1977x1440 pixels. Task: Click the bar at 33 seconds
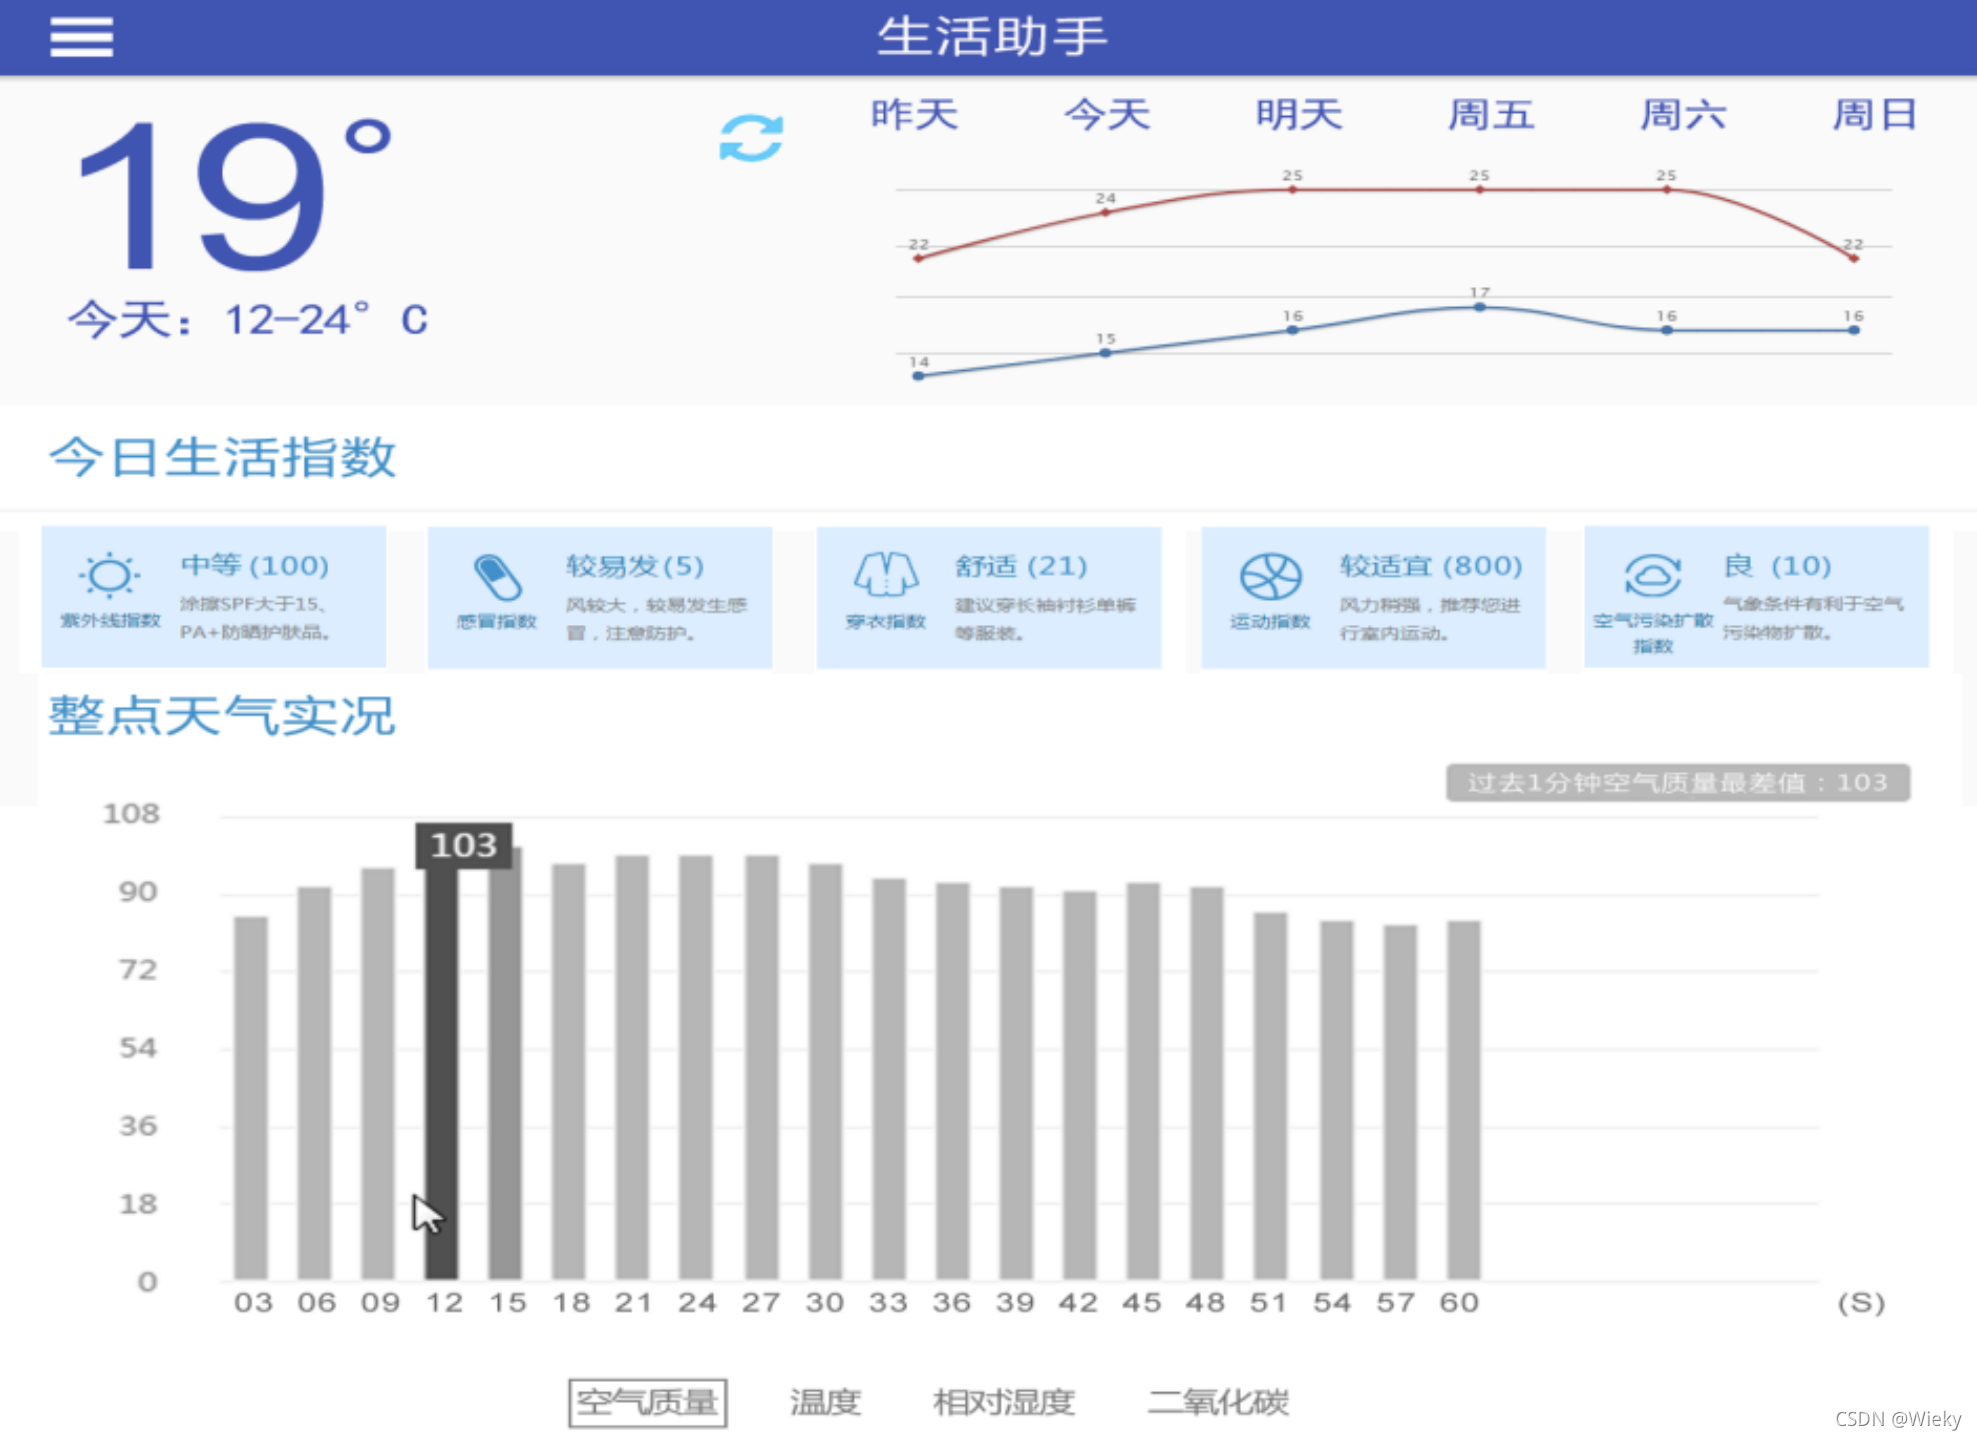click(889, 1079)
